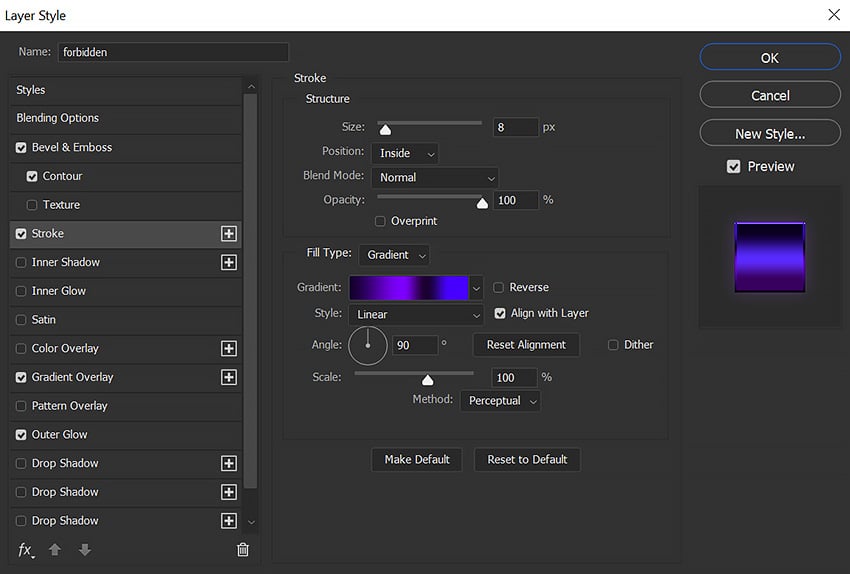Move effect up with the up arrow icon
Screen dimensions: 850x574
[56, 549]
